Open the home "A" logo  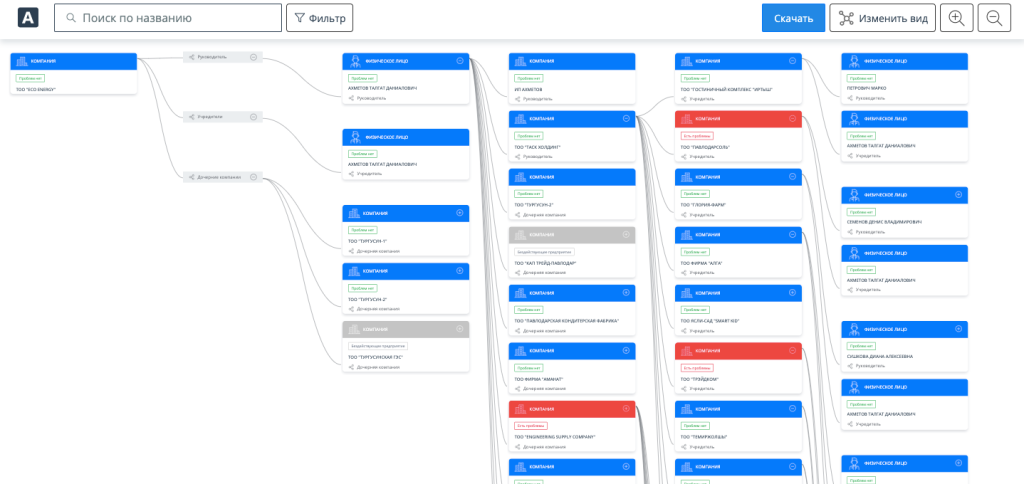click(28, 18)
